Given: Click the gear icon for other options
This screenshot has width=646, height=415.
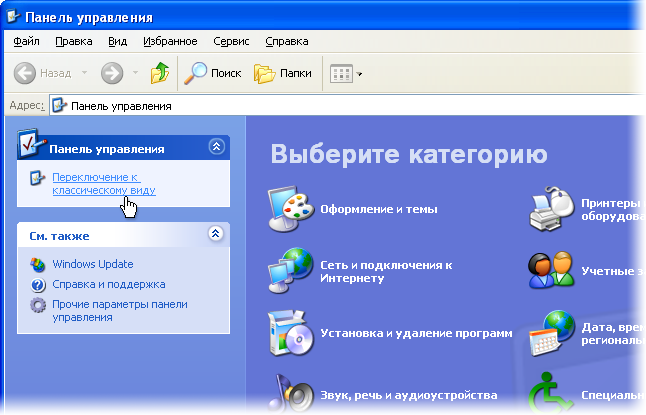Looking at the screenshot, I should point(38,305).
